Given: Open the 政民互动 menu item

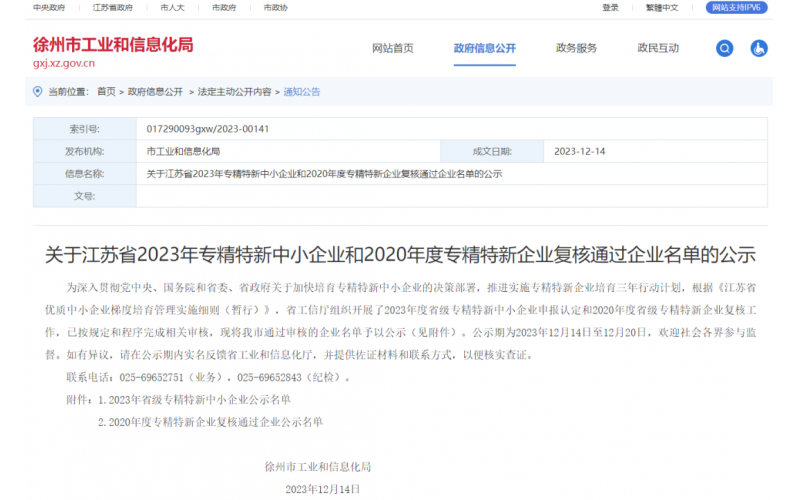Looking at the screenshot, I should pos(658,48).
